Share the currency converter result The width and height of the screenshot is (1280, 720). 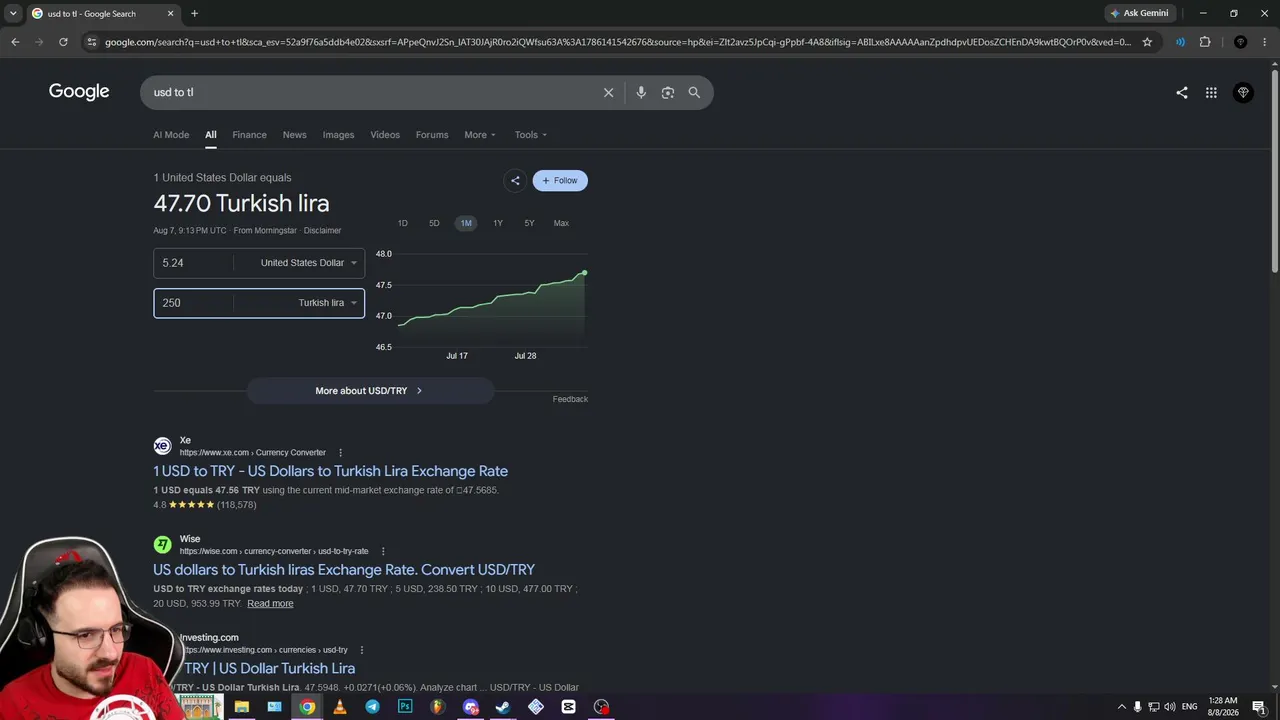coord(515,180)
